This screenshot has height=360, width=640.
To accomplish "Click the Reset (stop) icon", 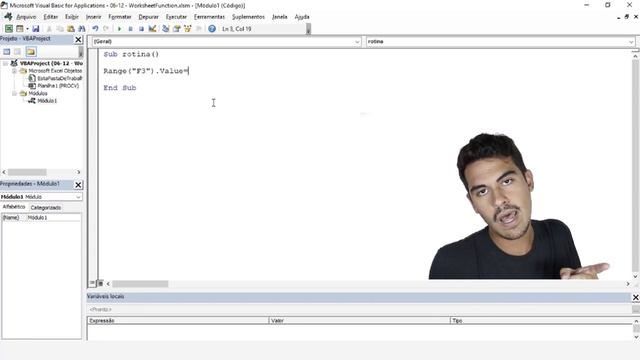I will [x=141, y=29].
